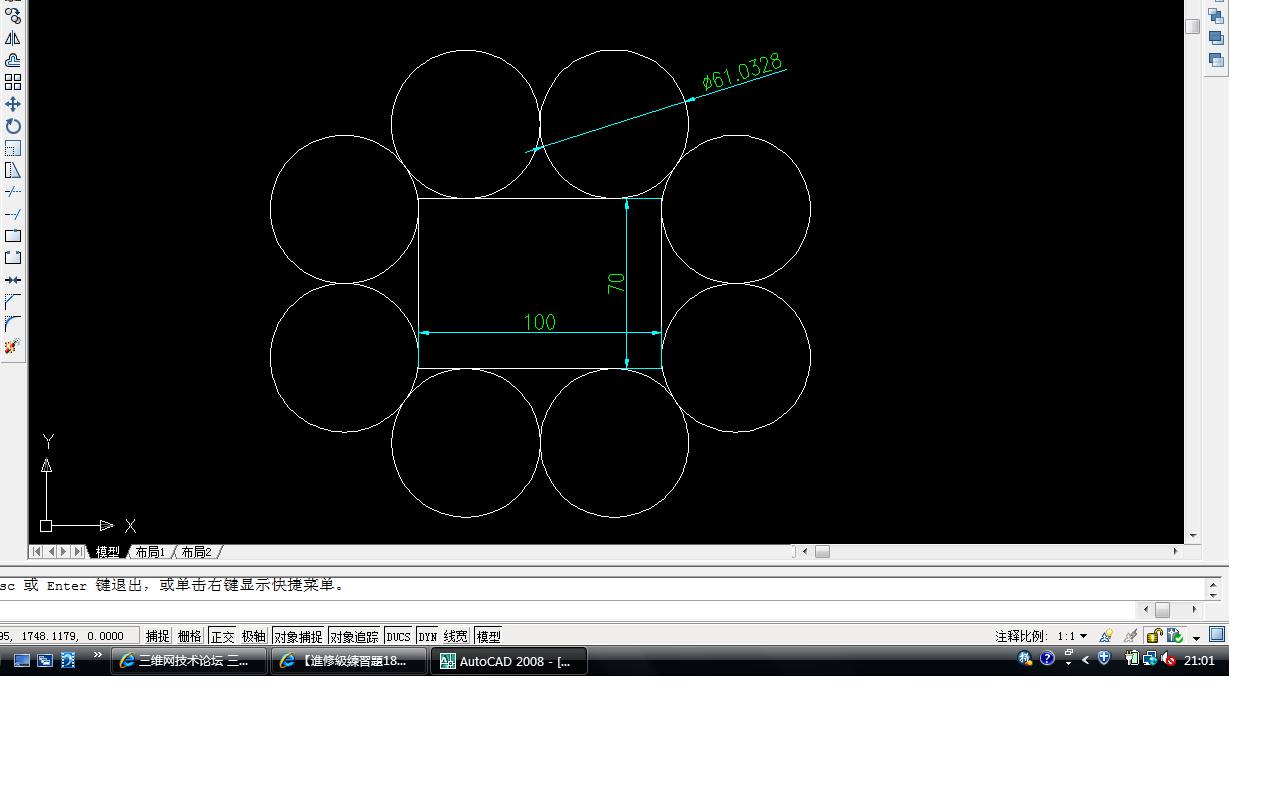The image size is (1280, 800).
Task: Select the Join tool
Action: click(13, 280)
